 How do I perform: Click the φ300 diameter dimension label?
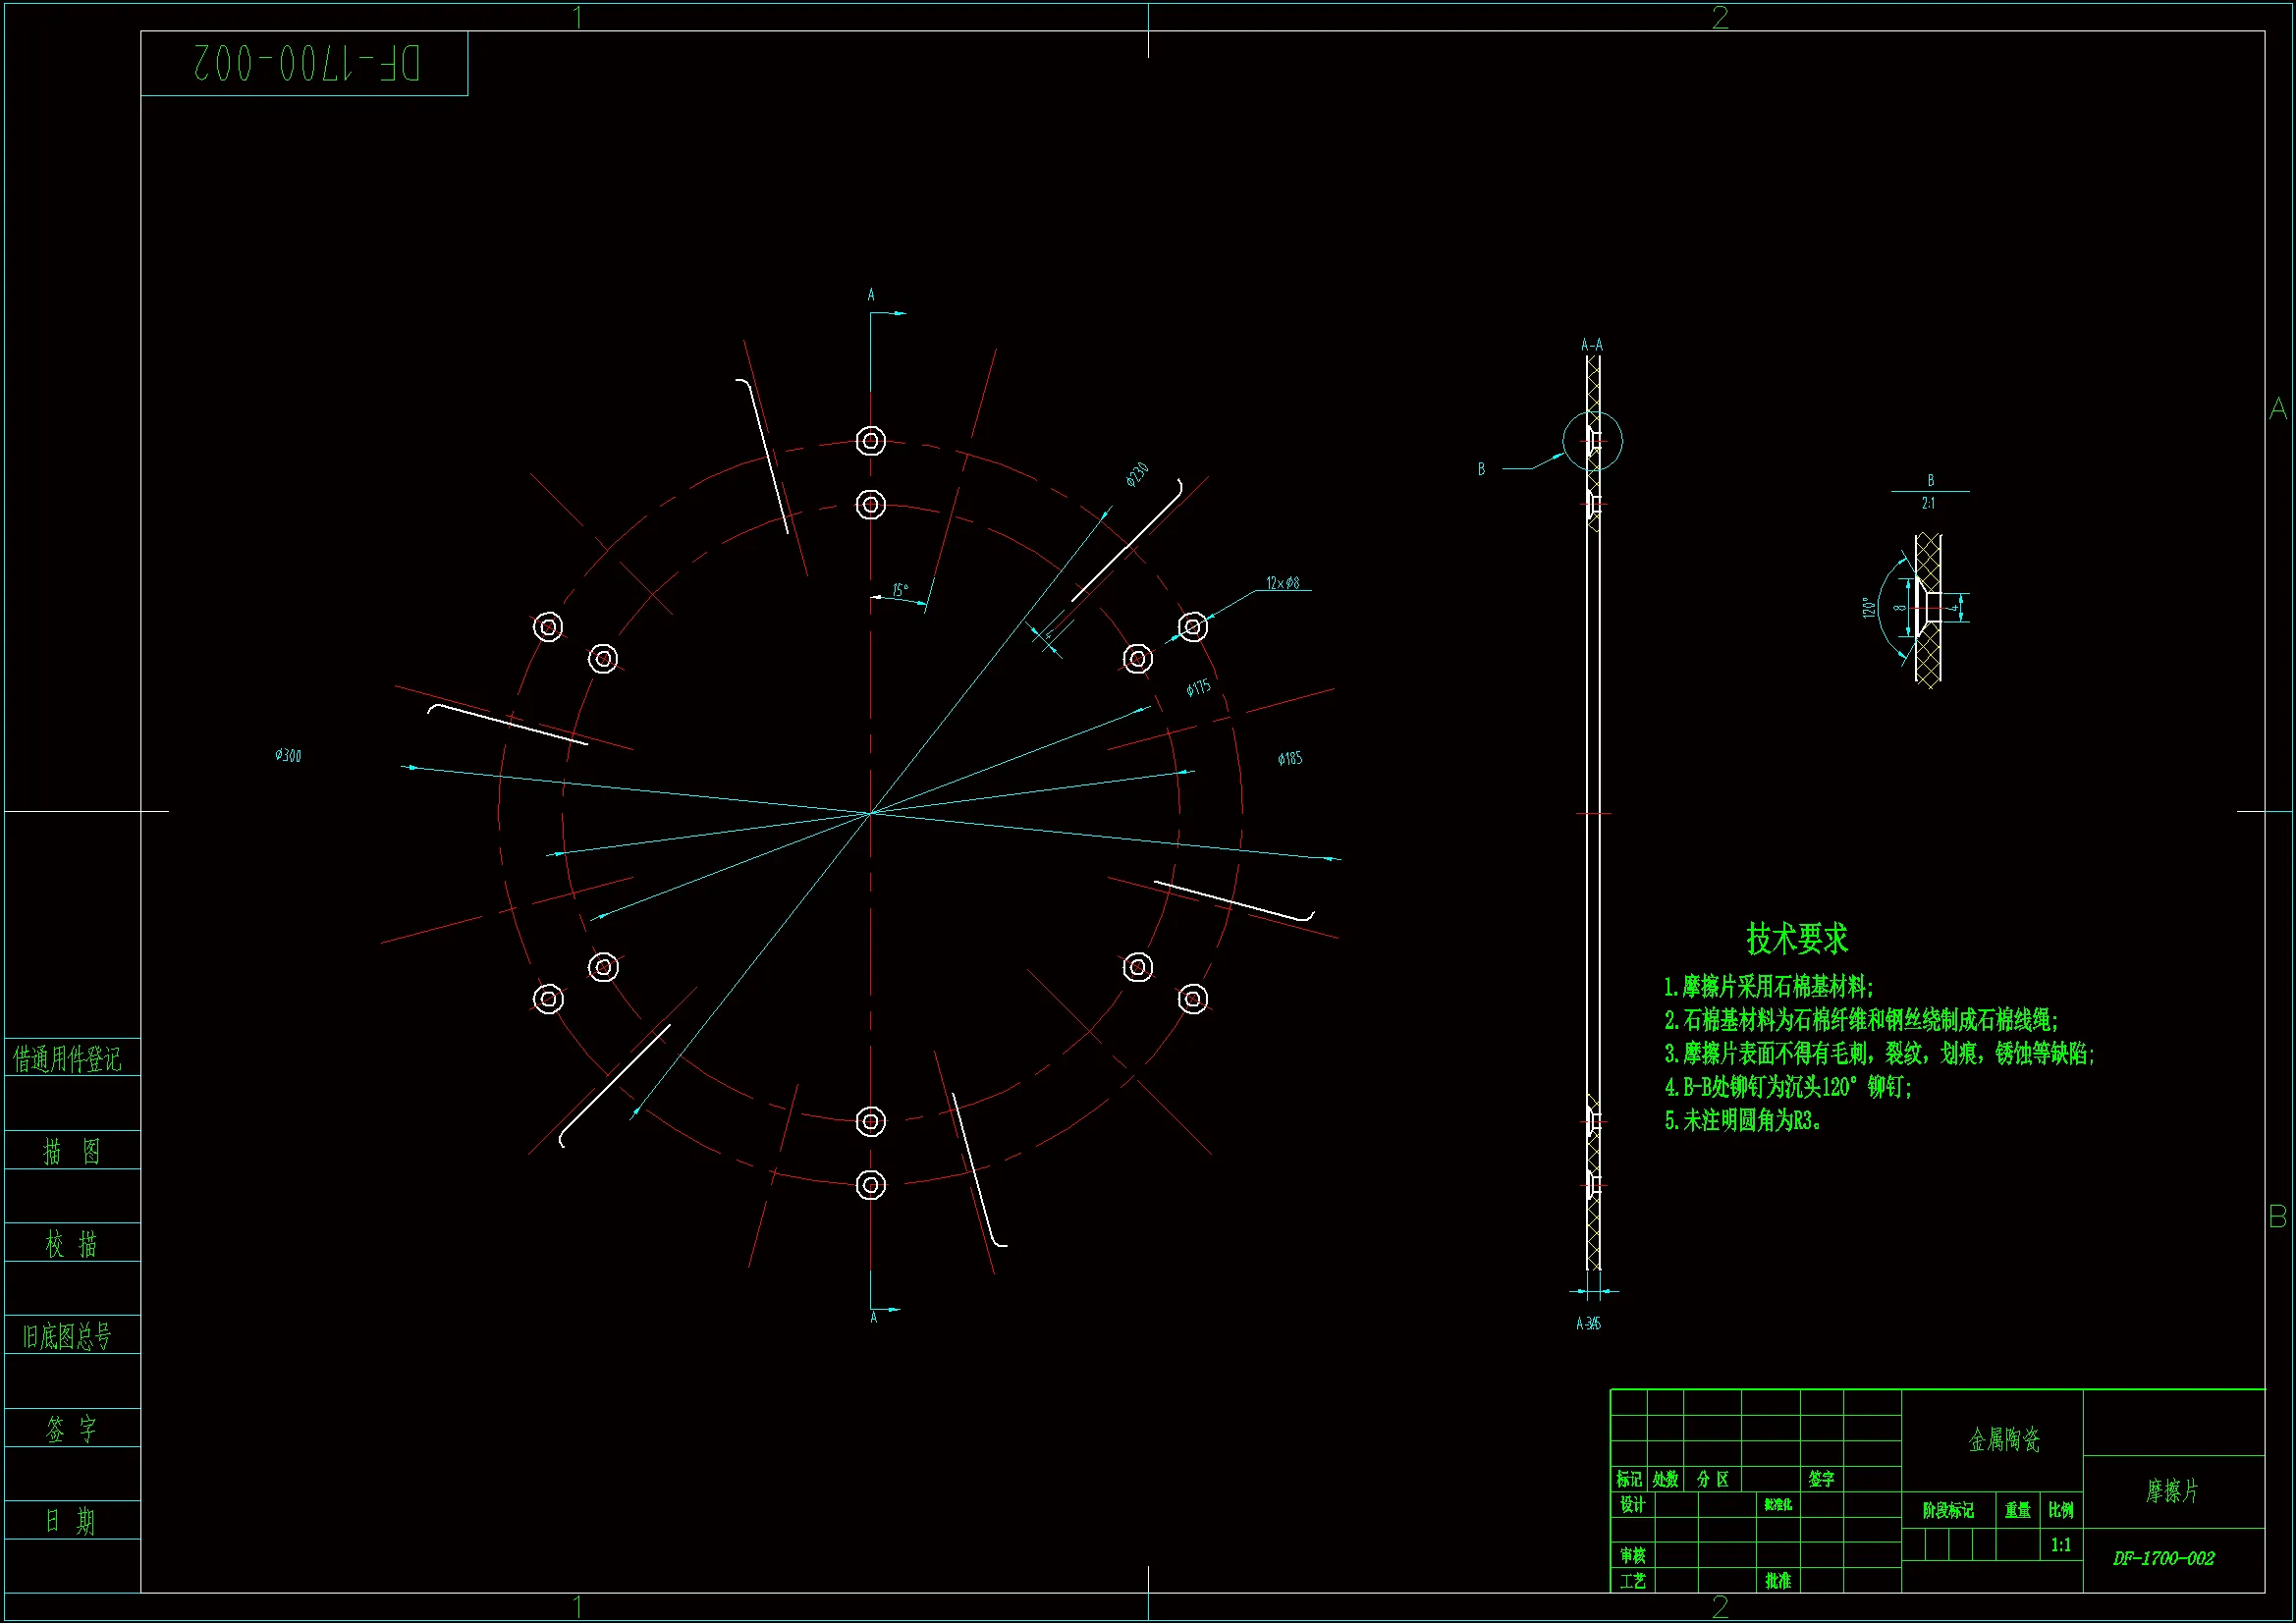pyautogui.click(x=288, y=756)
